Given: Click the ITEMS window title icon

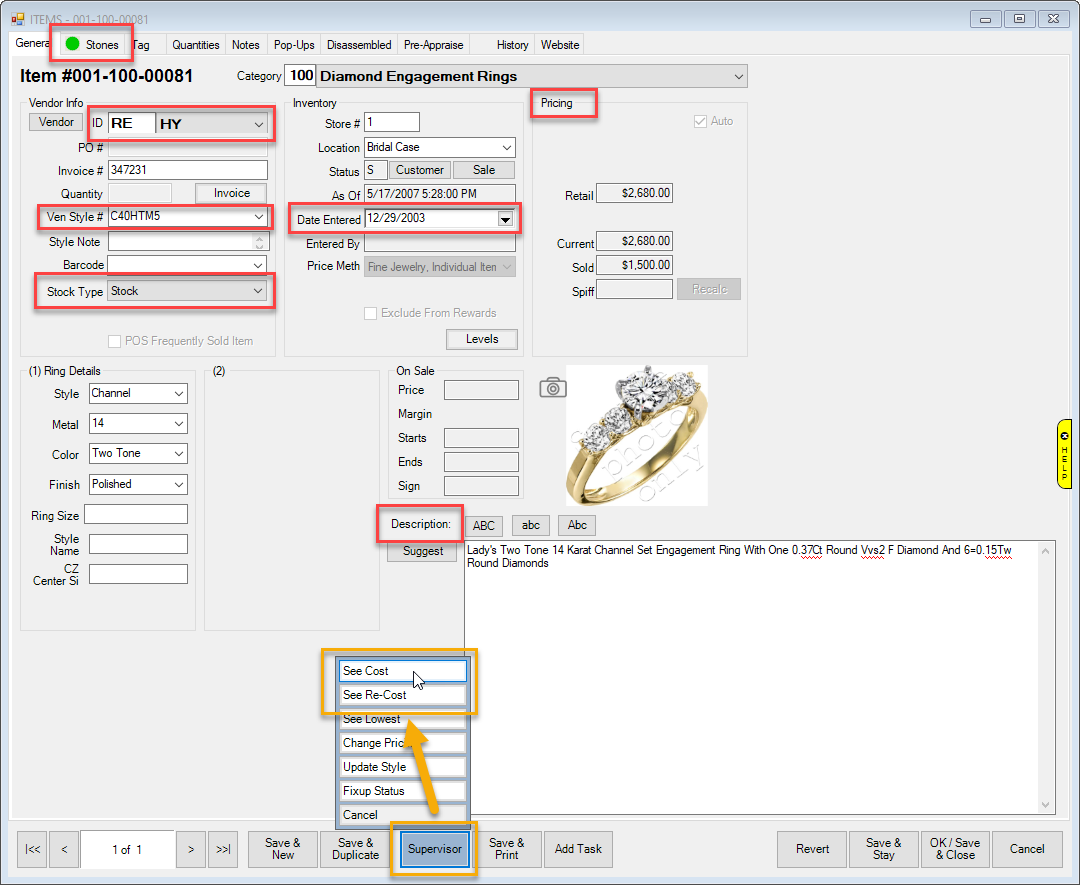Looking at the screenshot, I should coord(17,18).
